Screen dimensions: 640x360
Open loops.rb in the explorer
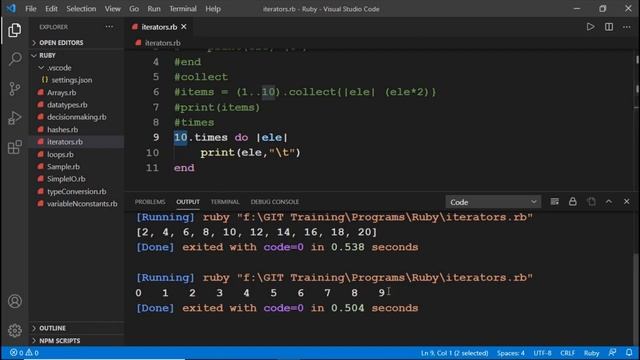(x=60, y=154)
